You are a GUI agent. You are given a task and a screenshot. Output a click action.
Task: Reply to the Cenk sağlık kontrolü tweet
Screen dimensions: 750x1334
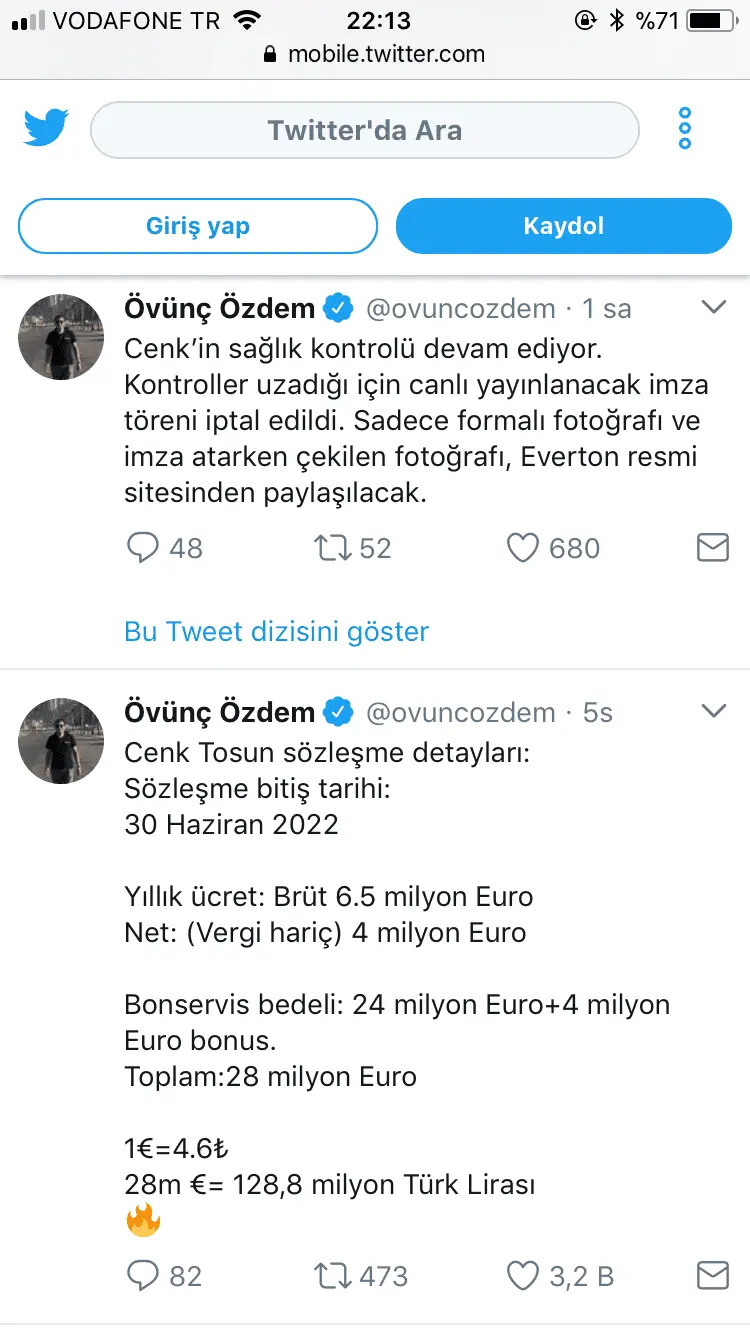click(x=145, y=547)
